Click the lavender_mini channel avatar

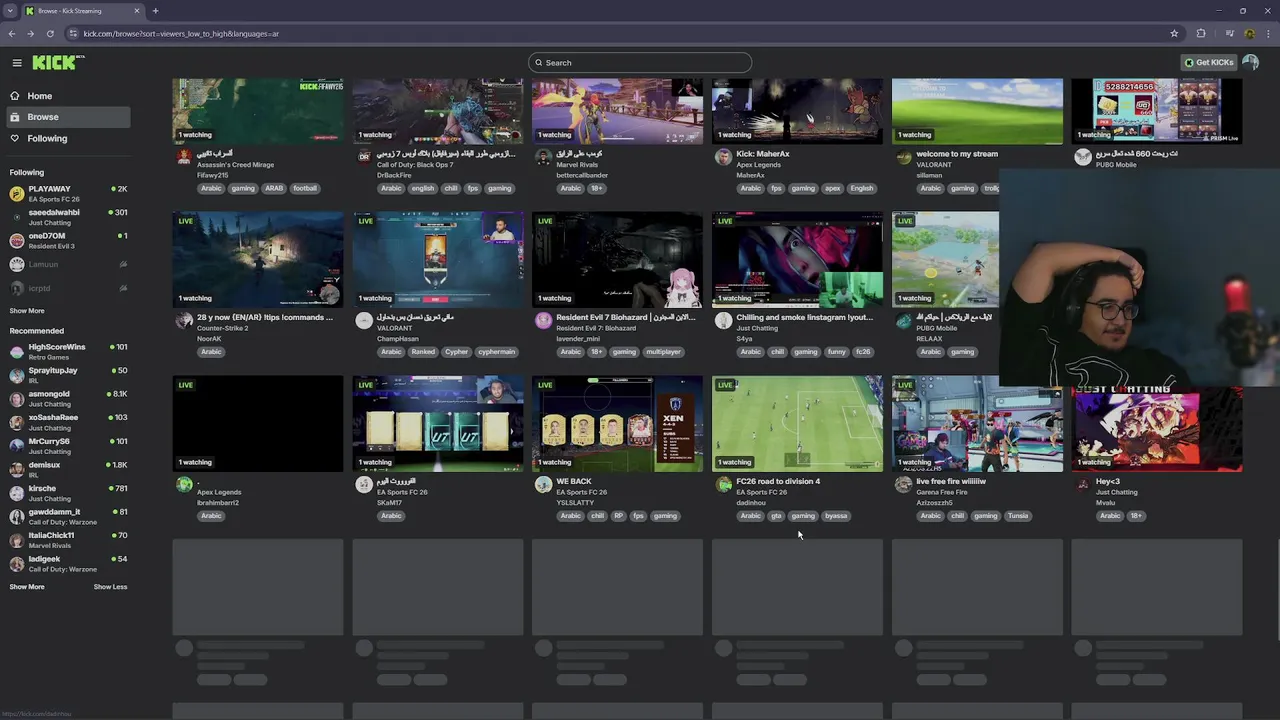[x=543, y=320]
